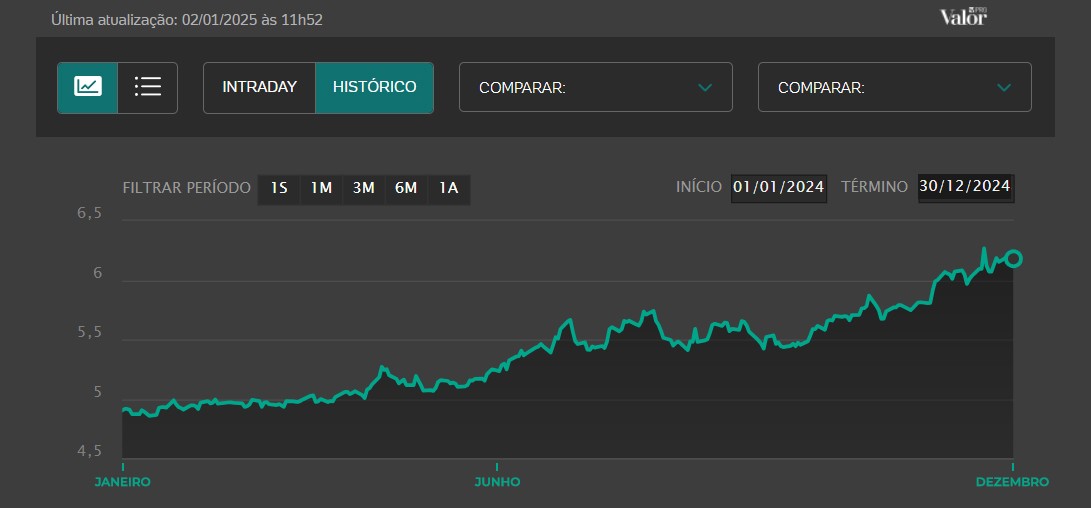Click the JANEIRO axis label

click(x=122, y=482)
